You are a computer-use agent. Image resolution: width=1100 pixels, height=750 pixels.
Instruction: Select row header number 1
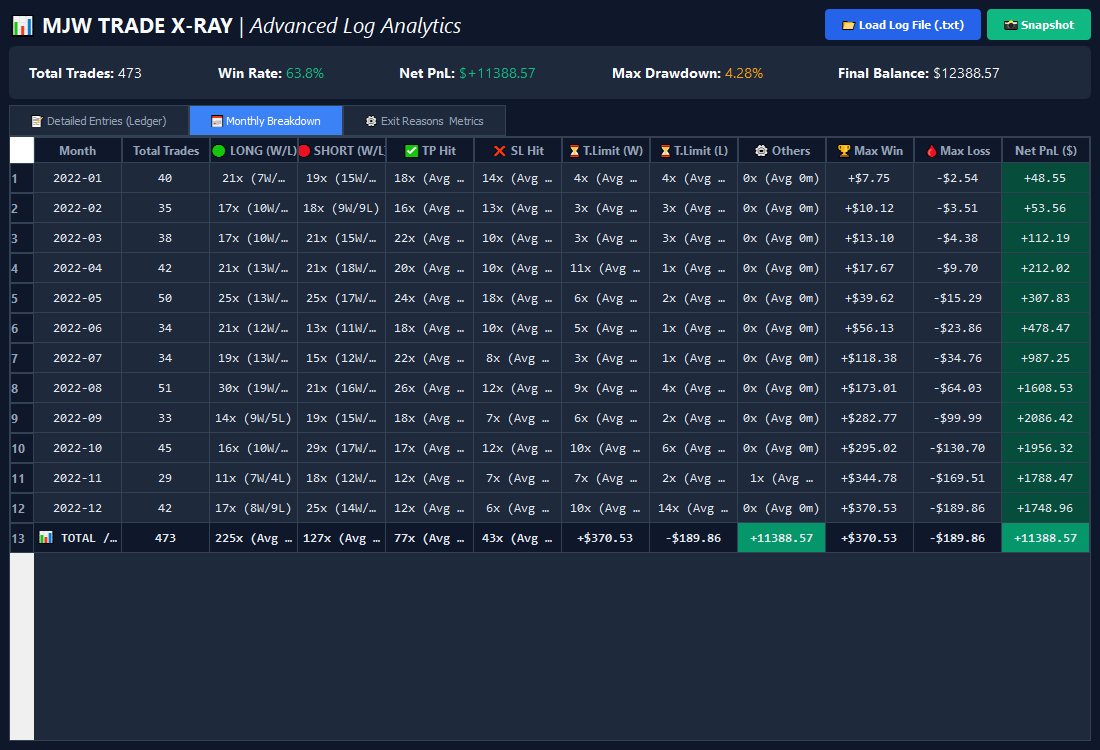pos(22,178)
